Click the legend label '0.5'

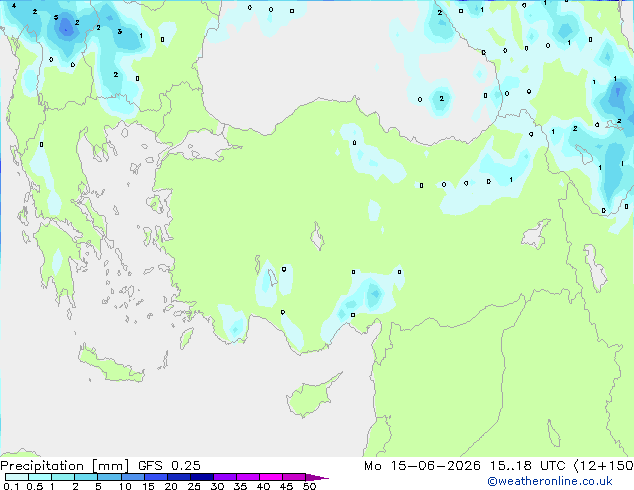34,486
